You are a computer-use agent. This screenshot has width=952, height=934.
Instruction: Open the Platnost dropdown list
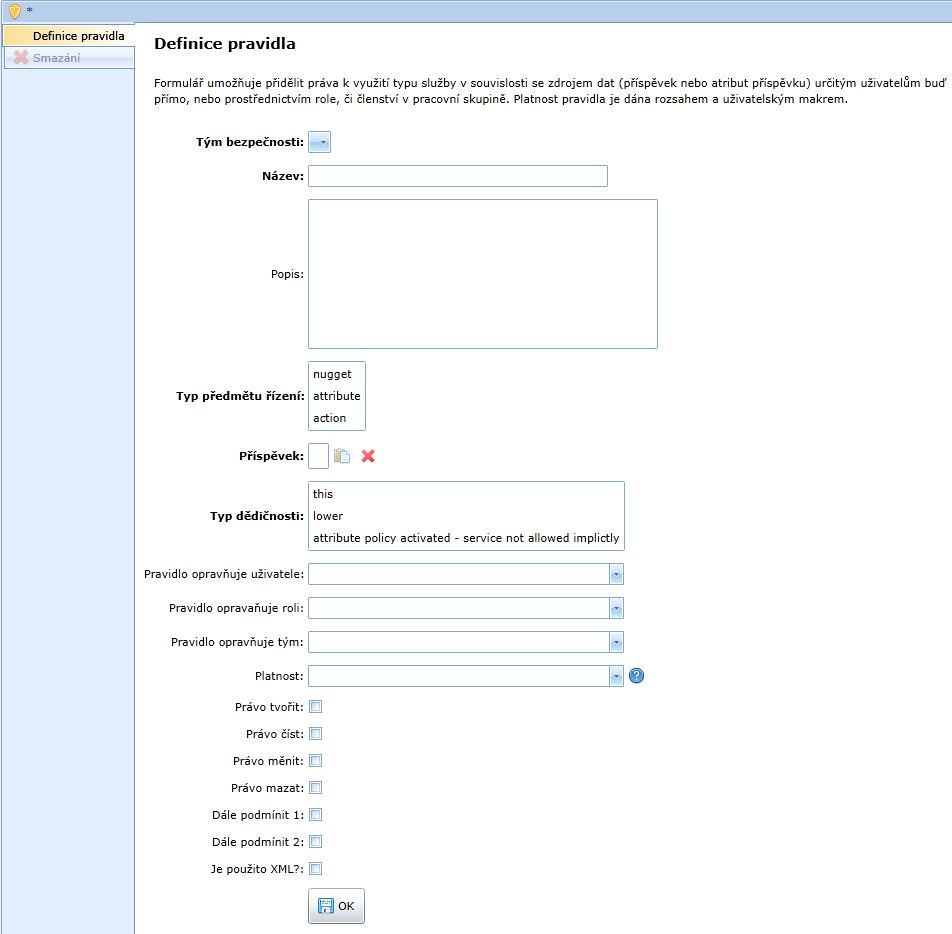coord(616,676)
